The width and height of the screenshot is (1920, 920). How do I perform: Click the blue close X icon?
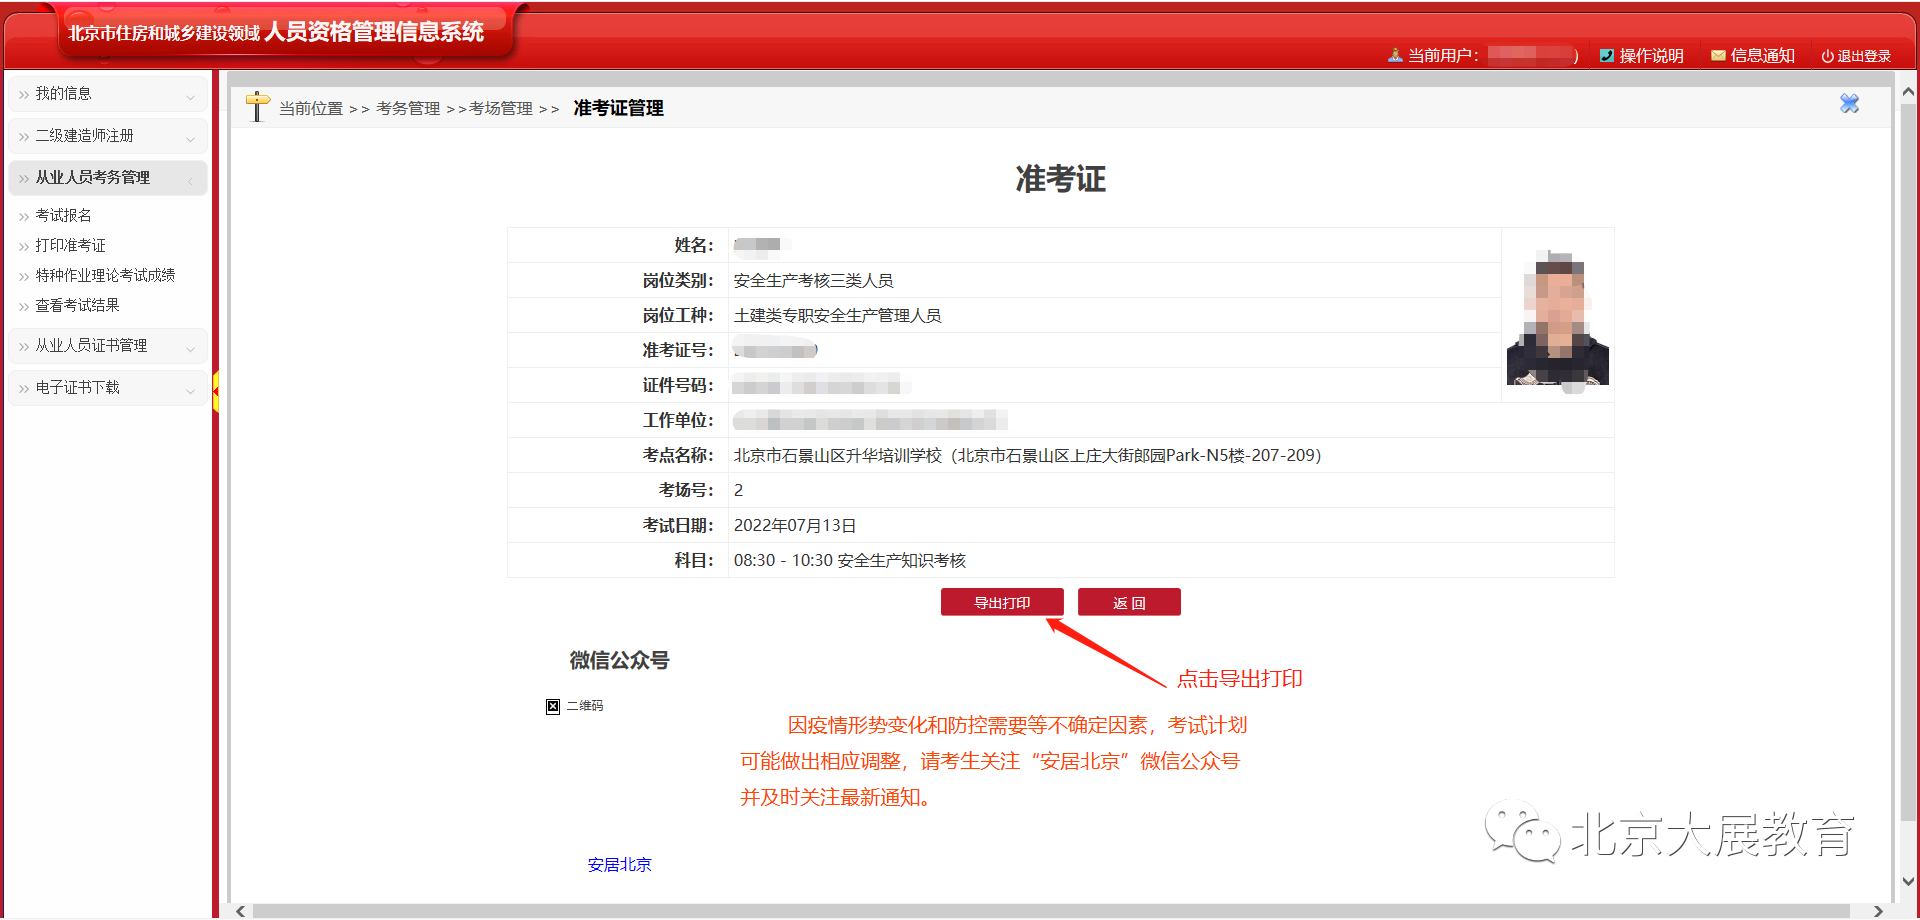[x=1849, y=104]
